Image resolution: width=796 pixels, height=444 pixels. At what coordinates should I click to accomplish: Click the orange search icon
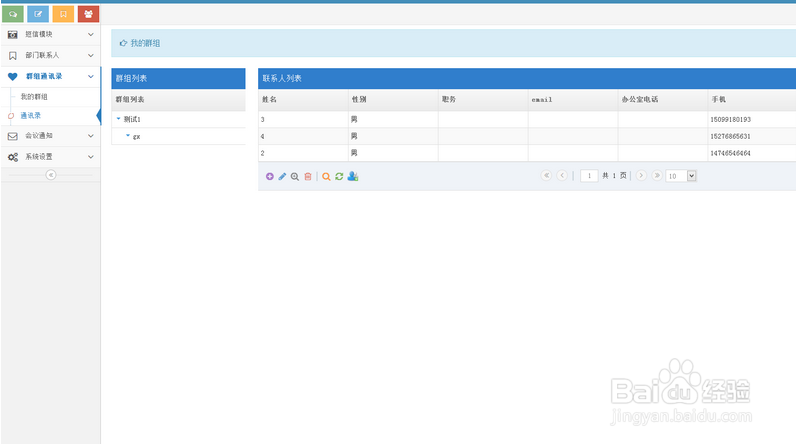point(326,177)
